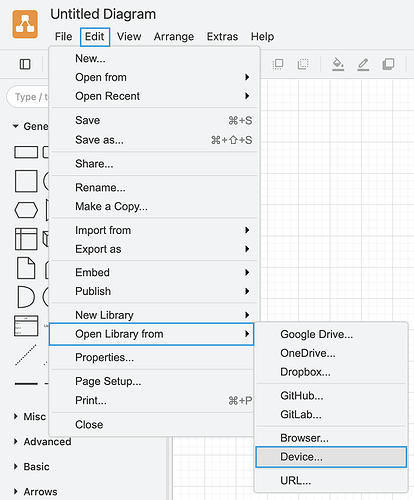Collapse the General shapes section

pos(31,126)
